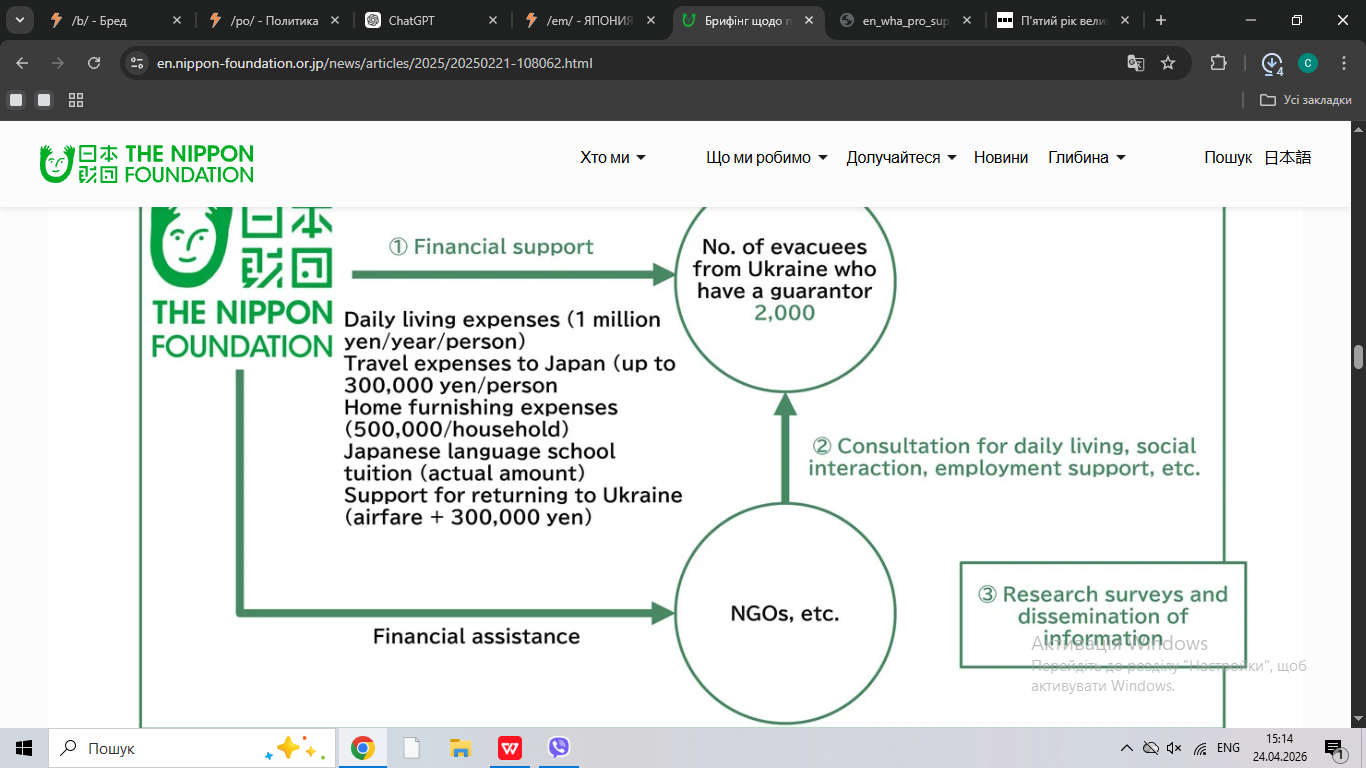Click the taskbar 'Пошук' search box
This screenshot has width=1366, height=768.
(191, 748)
